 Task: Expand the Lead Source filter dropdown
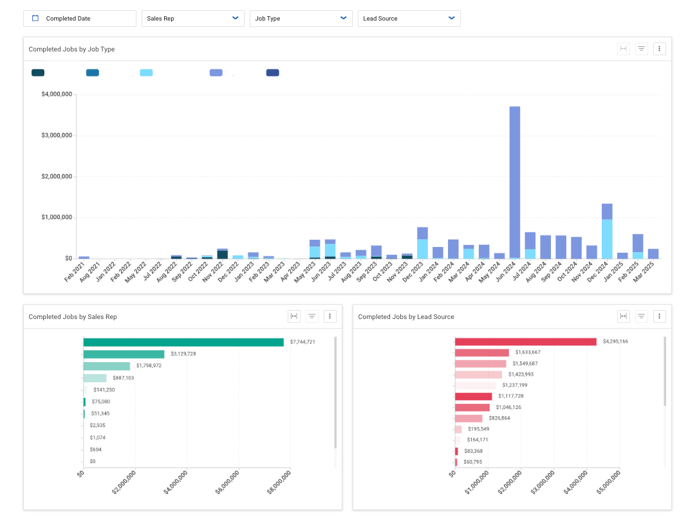[409, 18]
